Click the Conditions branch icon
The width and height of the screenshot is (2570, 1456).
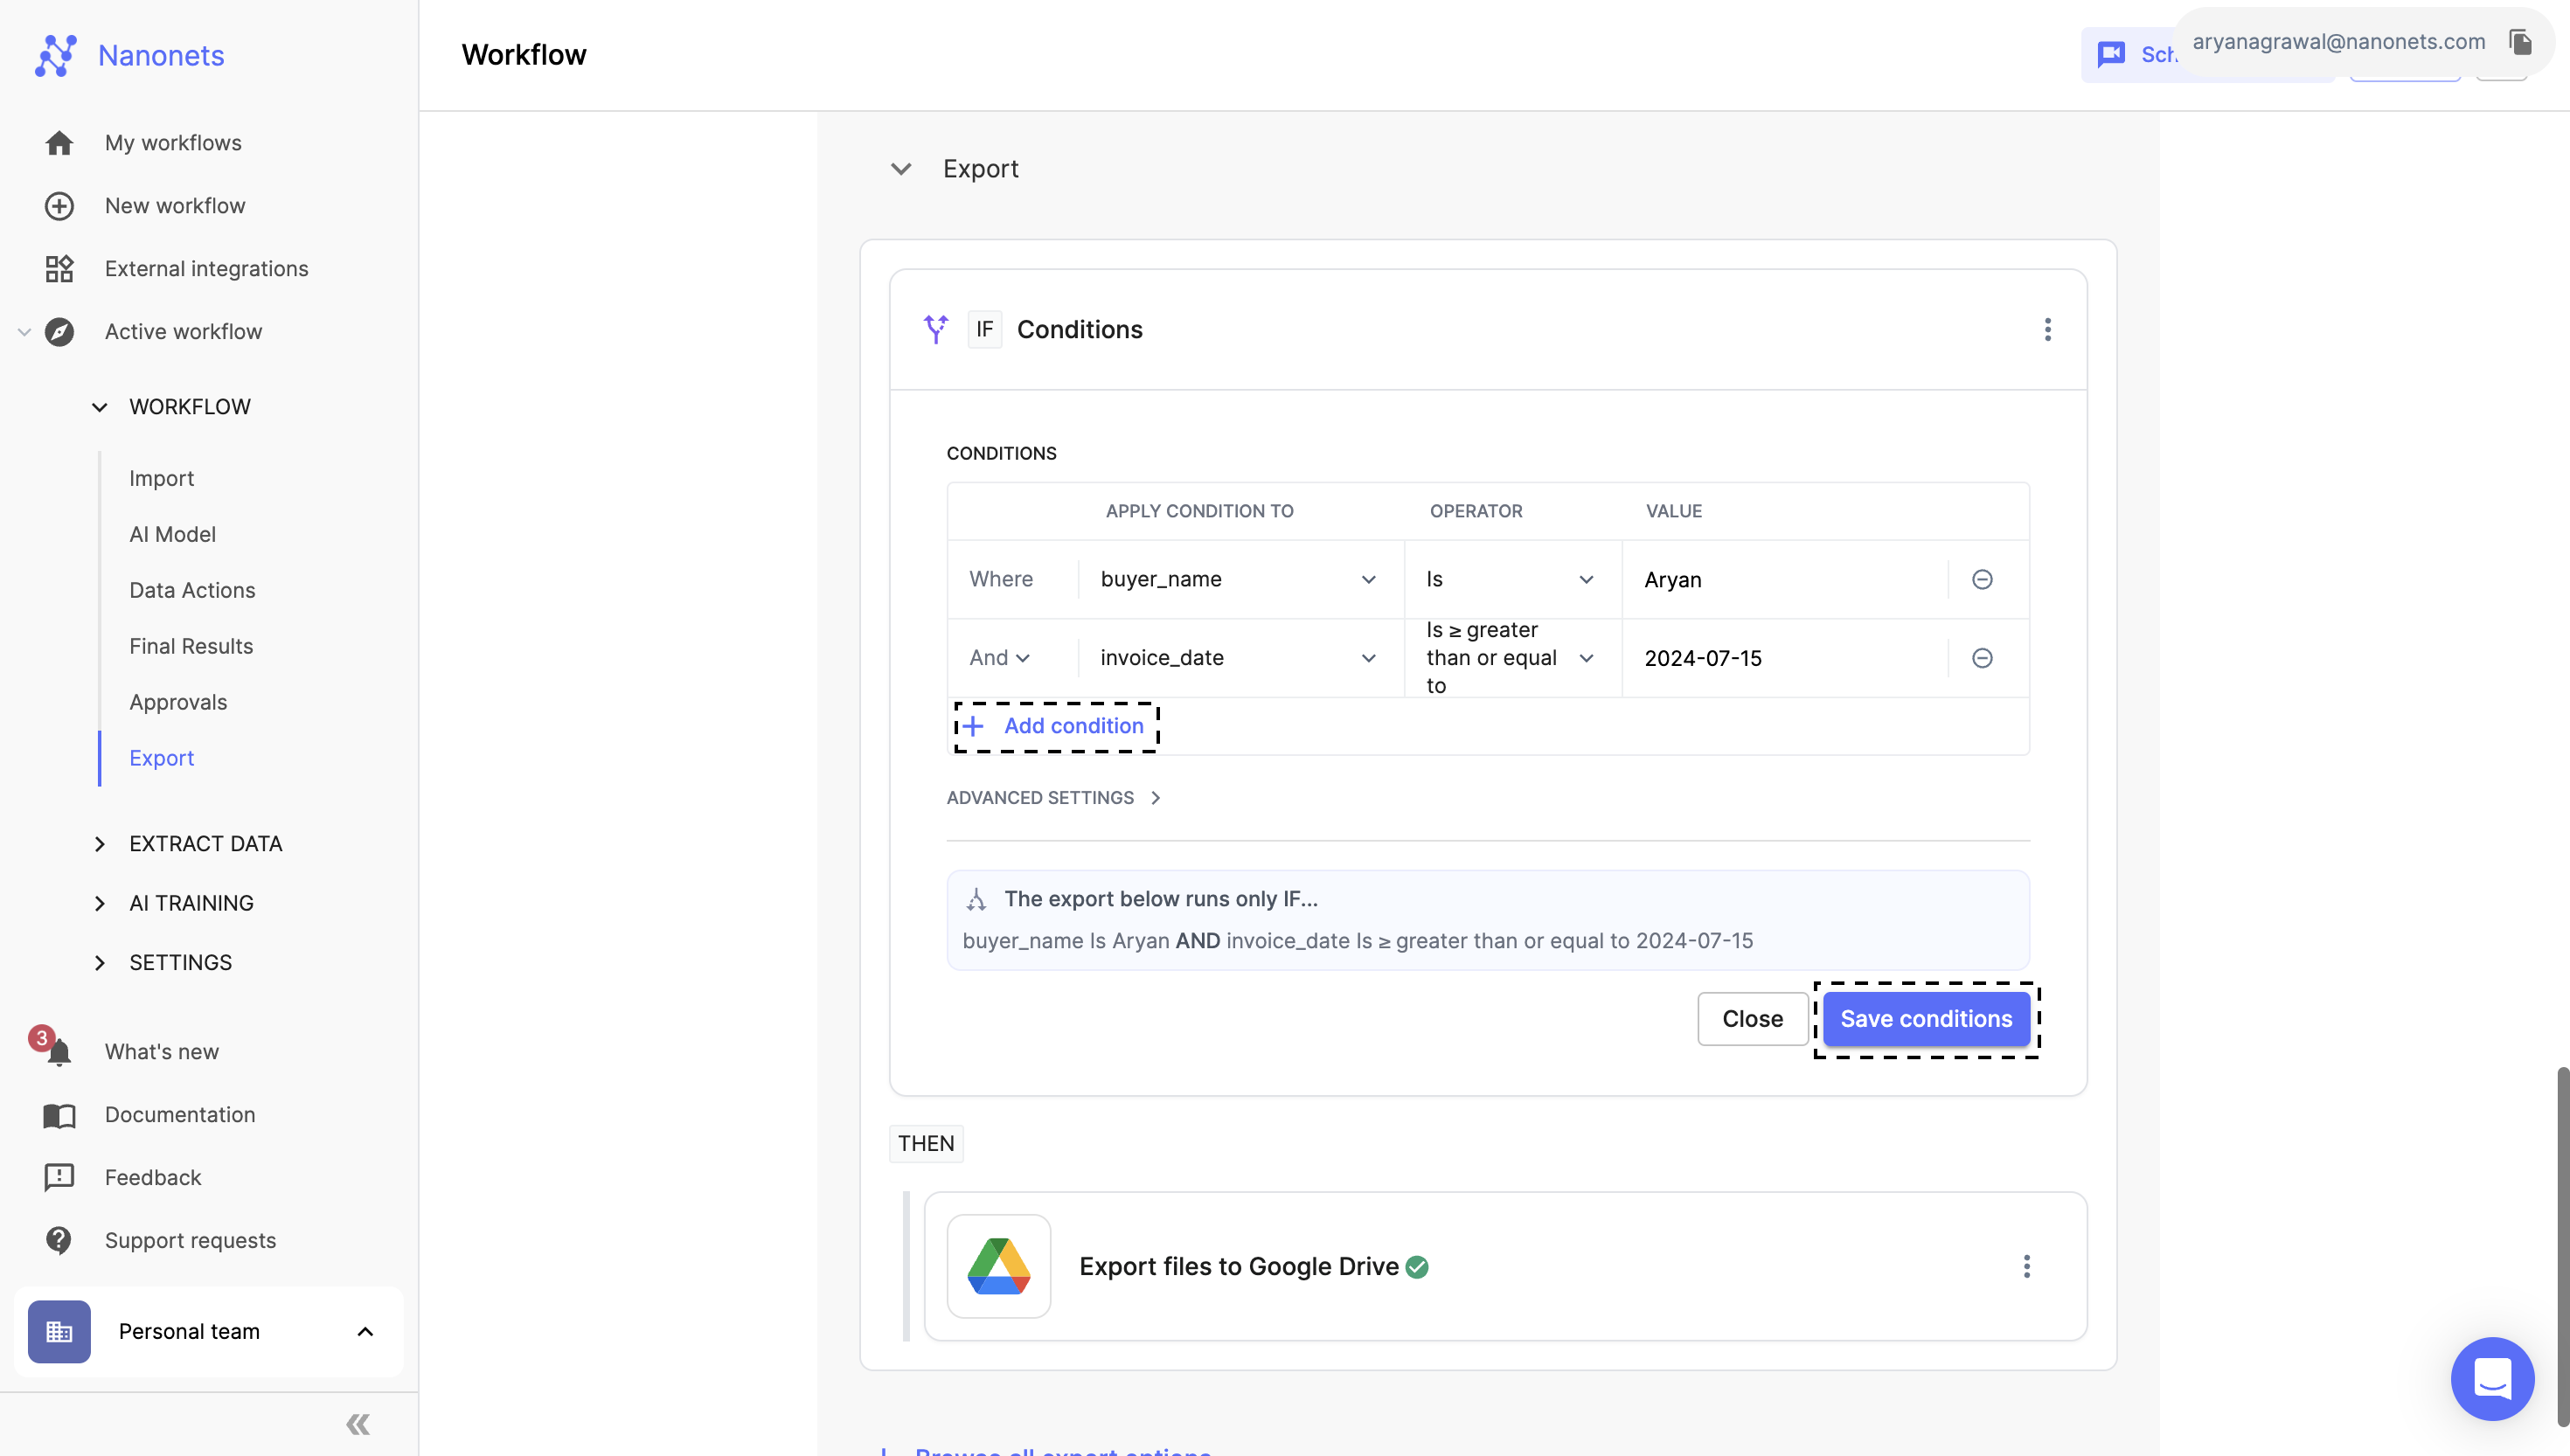[936, 329]
